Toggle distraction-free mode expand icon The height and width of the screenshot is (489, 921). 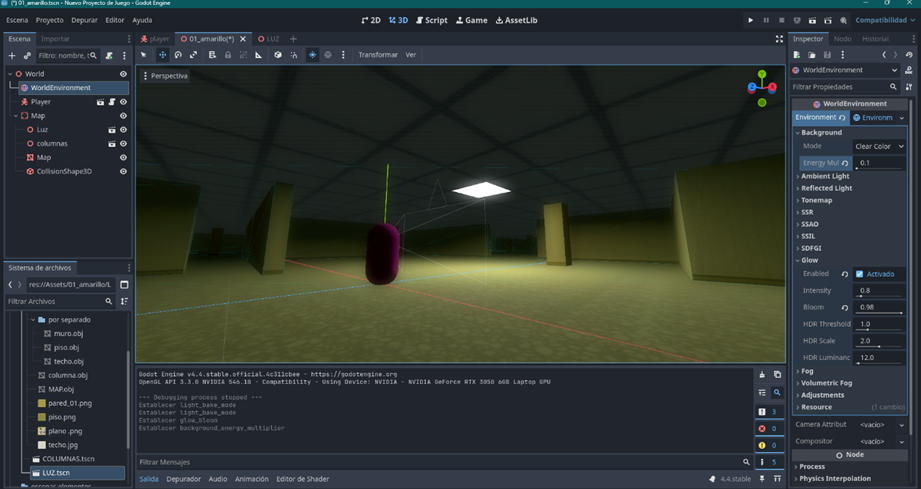779,39
